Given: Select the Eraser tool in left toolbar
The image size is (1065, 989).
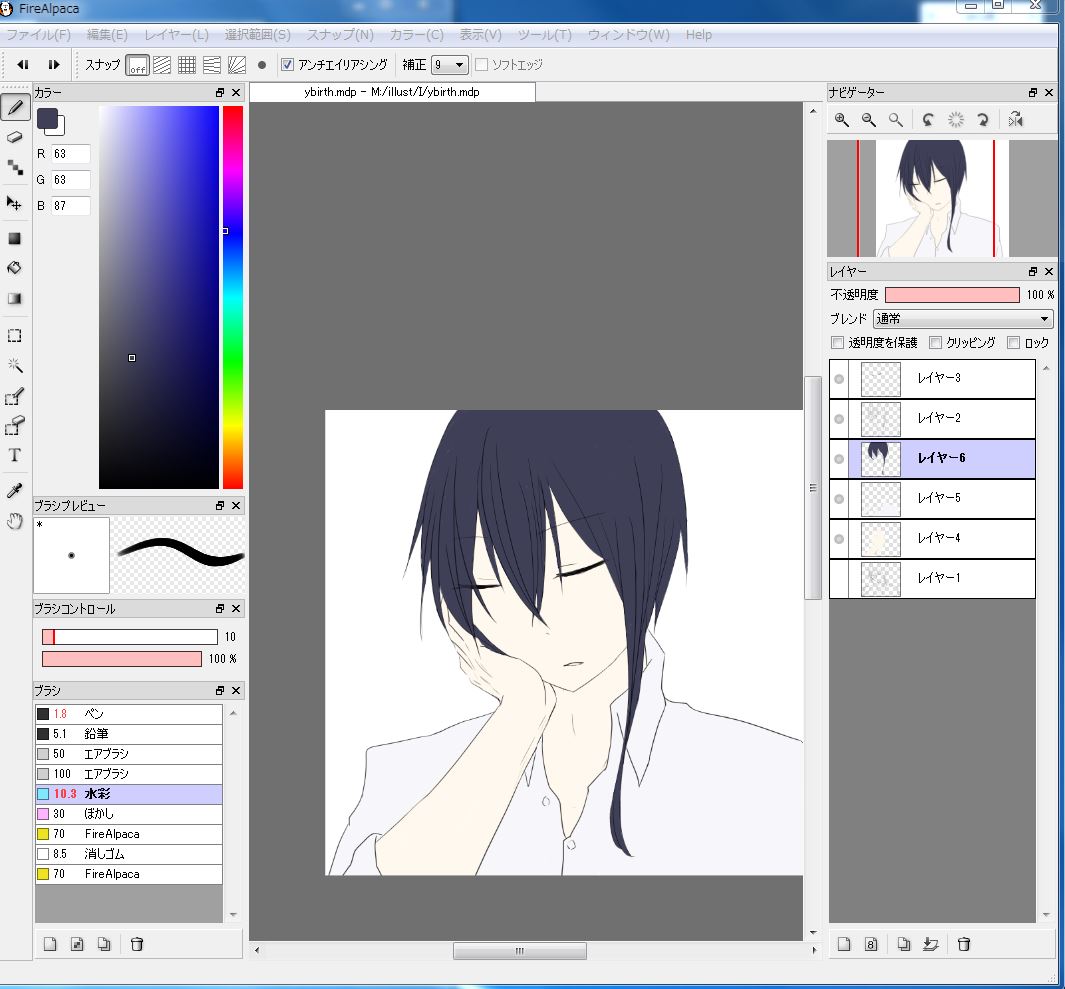Looking at the screenshot, I should coord(15,137).
